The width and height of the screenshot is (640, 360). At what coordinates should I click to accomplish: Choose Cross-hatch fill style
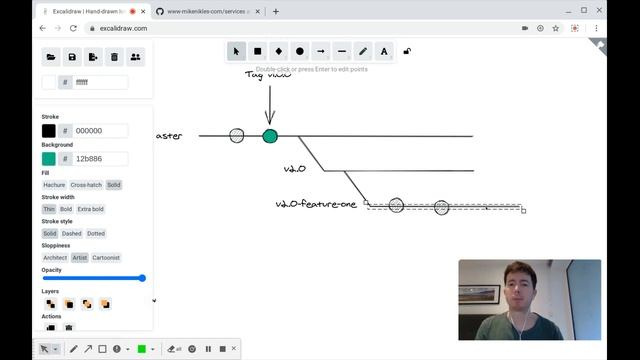86,185
